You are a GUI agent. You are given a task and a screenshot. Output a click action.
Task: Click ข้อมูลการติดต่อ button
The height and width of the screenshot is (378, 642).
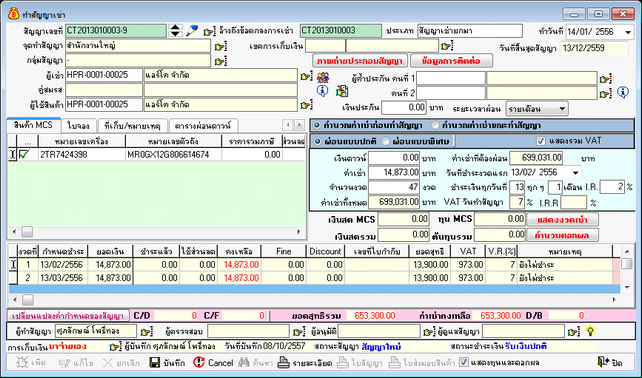click(451, 61)
